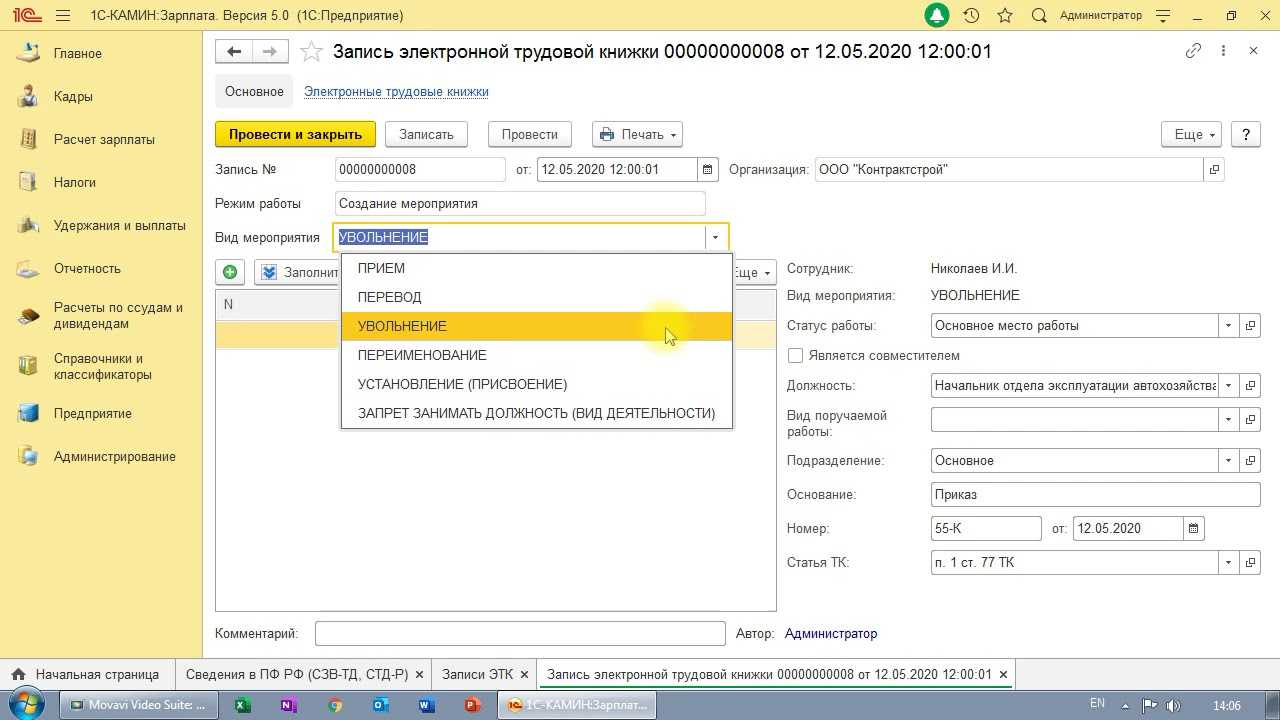Open Электронные трудовые книжки link
This screenshot has width=1280, height=720.
point(396,92)
